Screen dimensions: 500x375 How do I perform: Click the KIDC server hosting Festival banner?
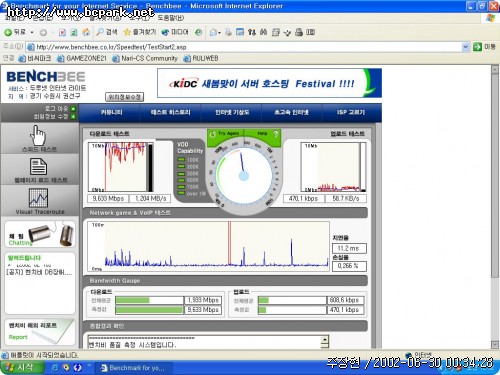click(269, 83)
